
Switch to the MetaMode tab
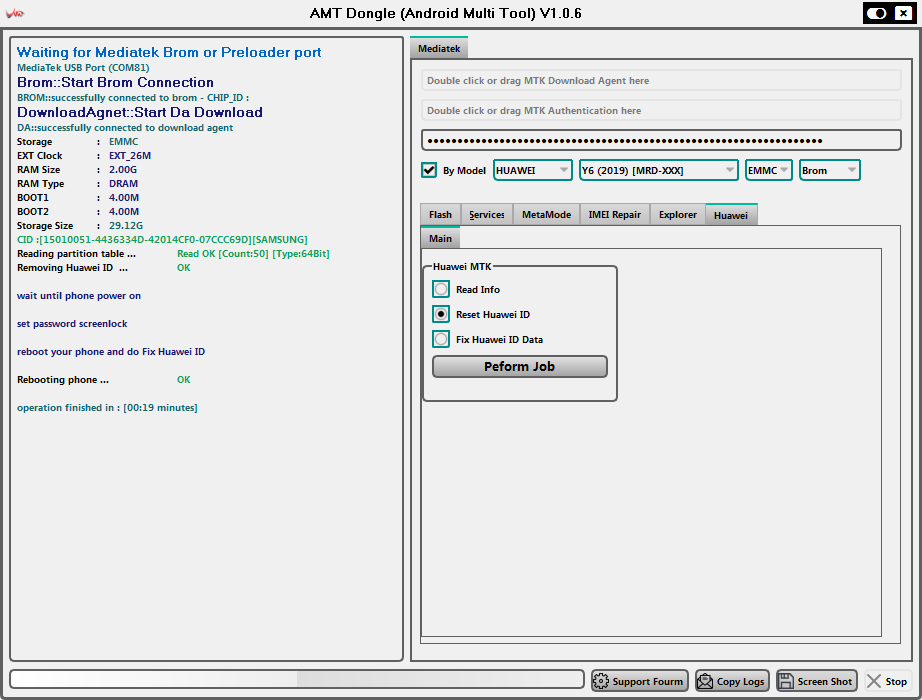pos(546,214)
